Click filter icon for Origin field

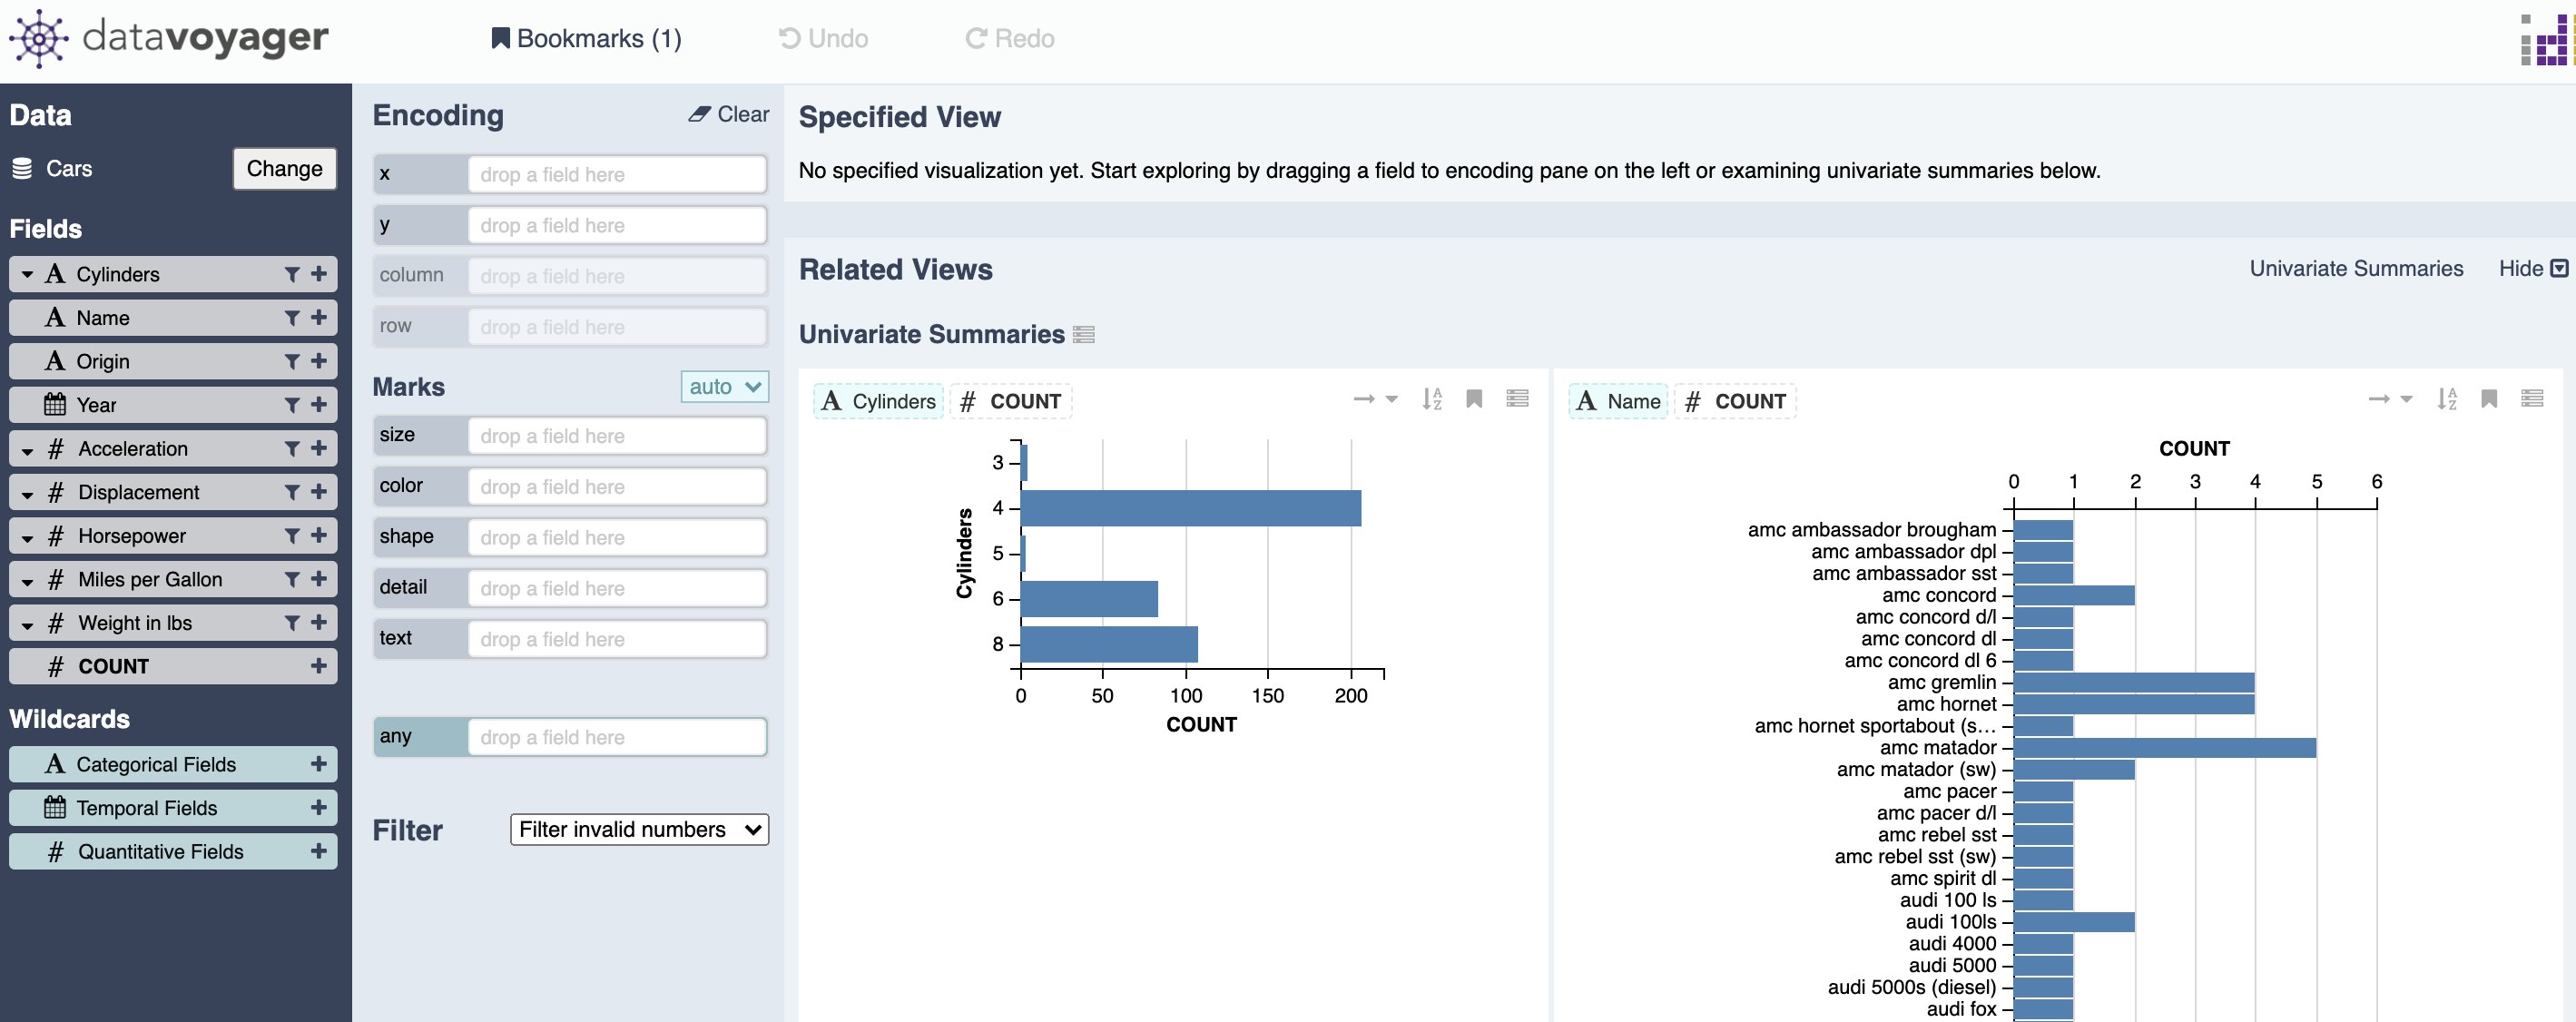coord(291,361)
